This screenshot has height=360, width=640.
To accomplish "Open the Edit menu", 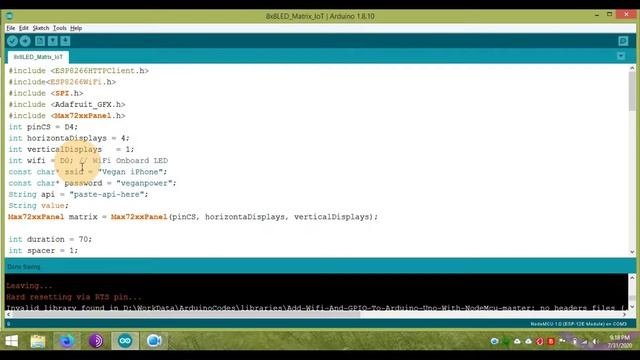I will pos(24,28).
